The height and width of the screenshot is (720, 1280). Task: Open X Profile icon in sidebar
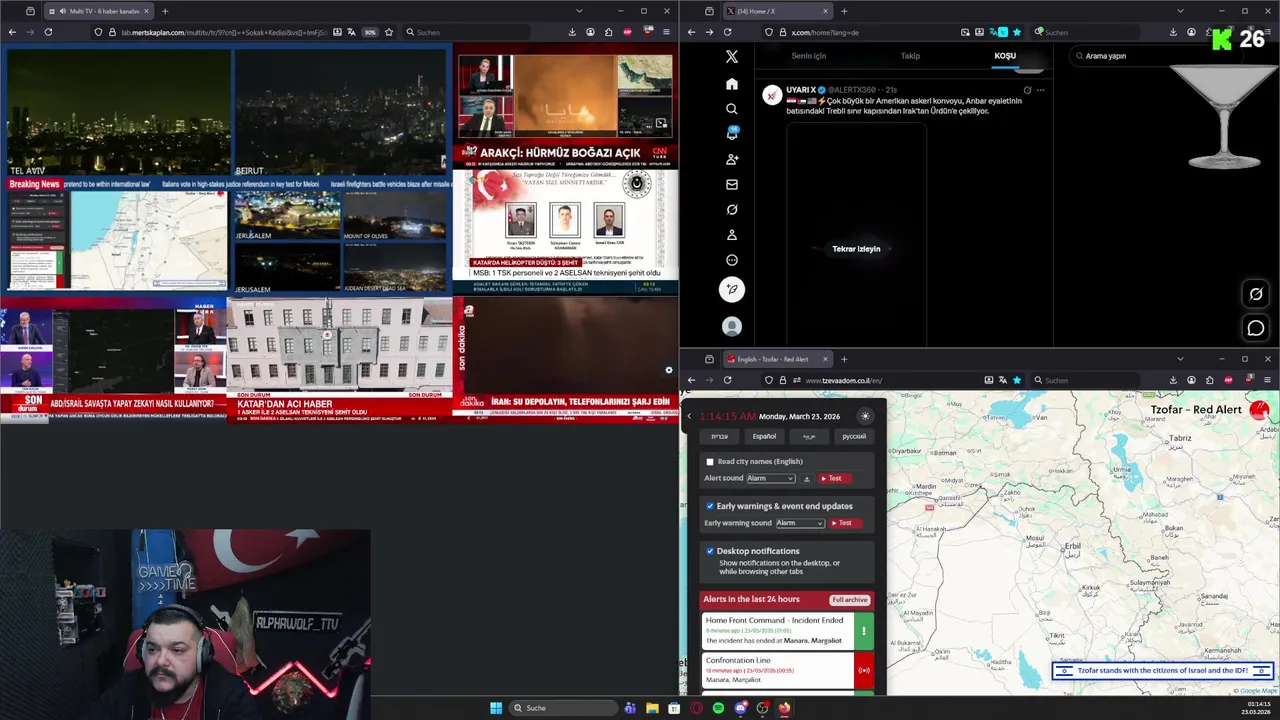pos(732,235)
